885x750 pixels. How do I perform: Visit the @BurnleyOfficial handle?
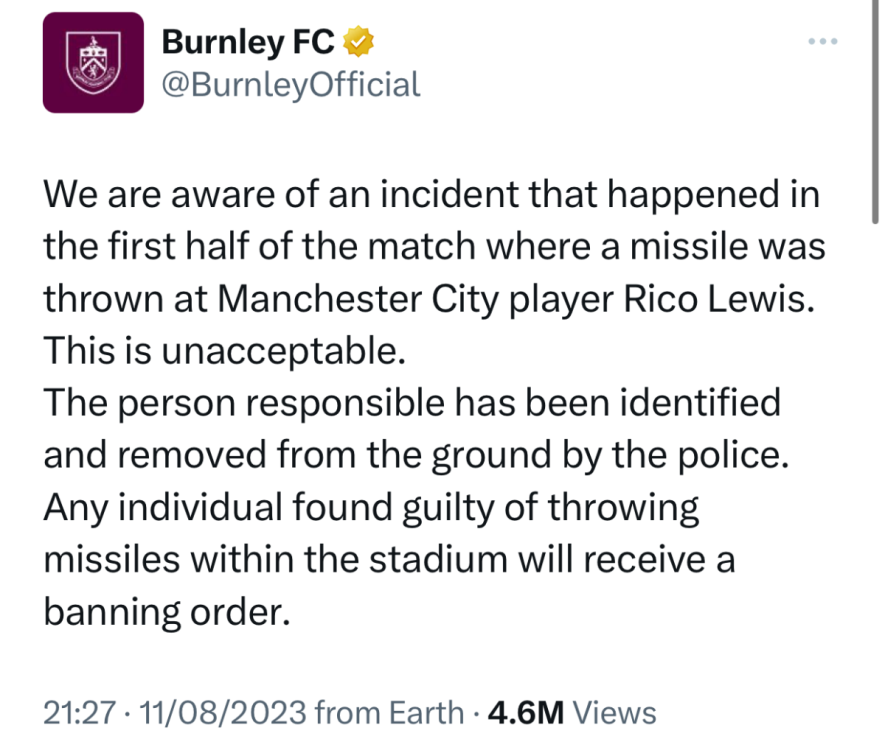click(291, 84)
